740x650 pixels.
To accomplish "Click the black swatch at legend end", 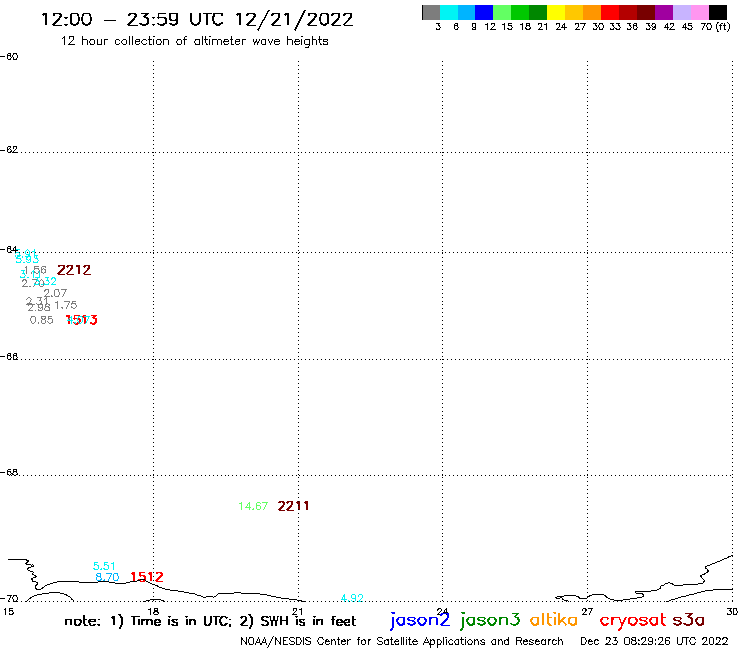I will pos(718,12).
